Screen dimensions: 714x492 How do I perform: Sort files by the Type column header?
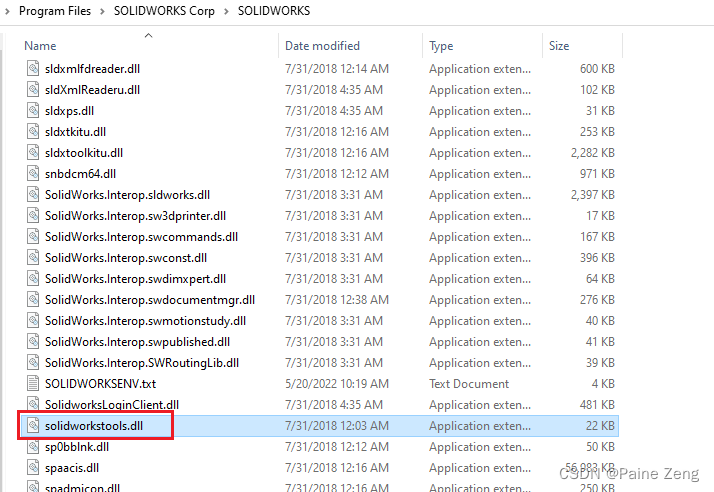click(441, 46)
